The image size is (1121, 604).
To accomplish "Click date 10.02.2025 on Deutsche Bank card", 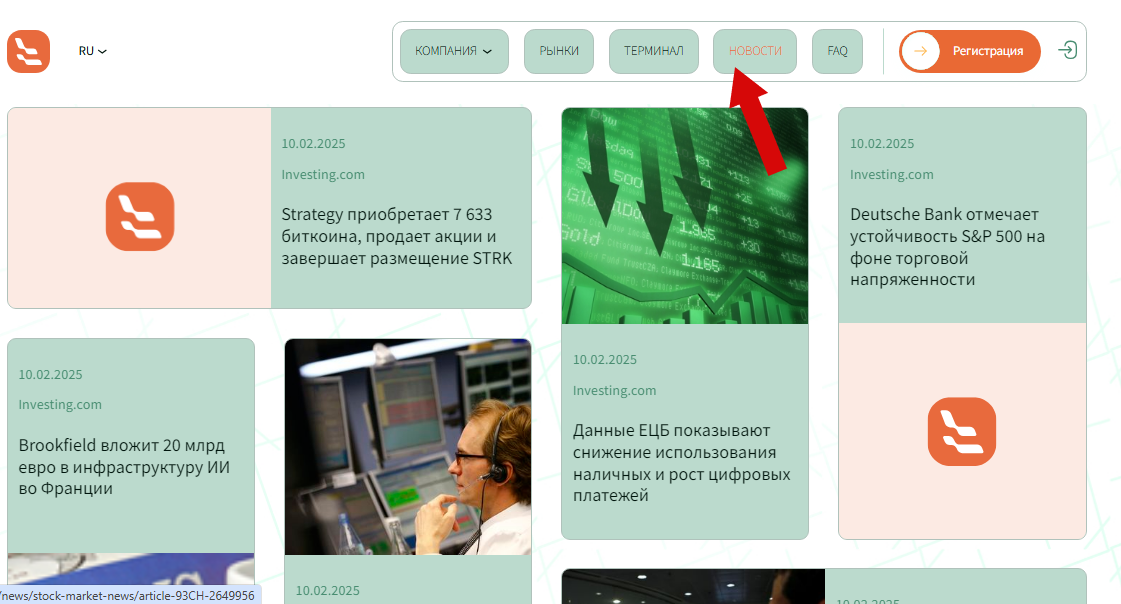I will point(882,144).
